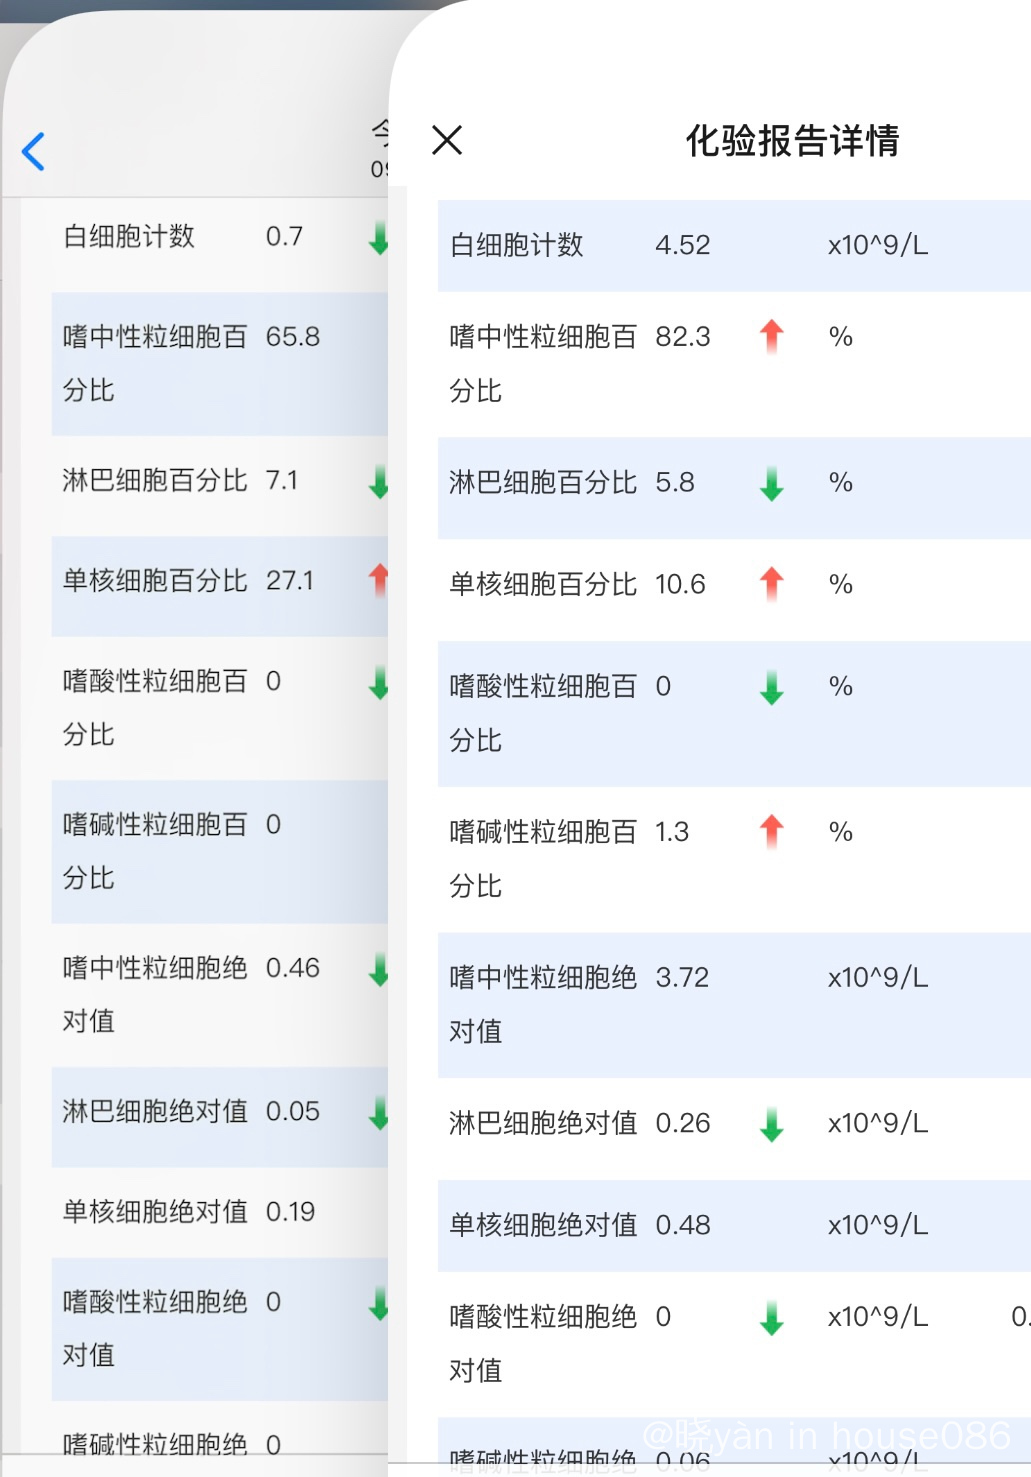The height and width of the screenshot is (1477, 1031).
Task: Select 嗜中性粒细胞绝对值 row showing 3.72
Action: 734,1005
